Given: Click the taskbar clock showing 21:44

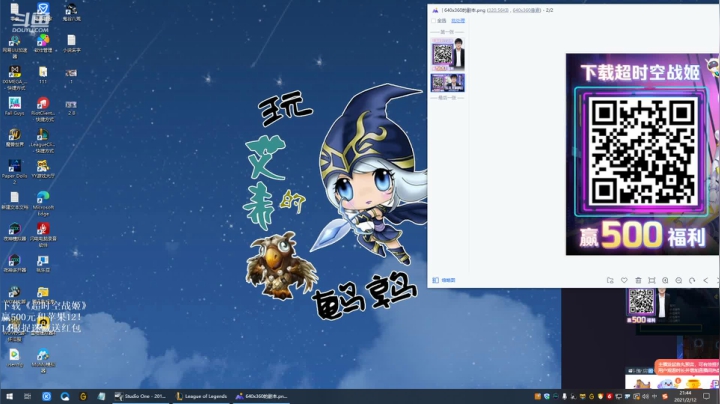Looking at the screenshot, I should point(685,396).
